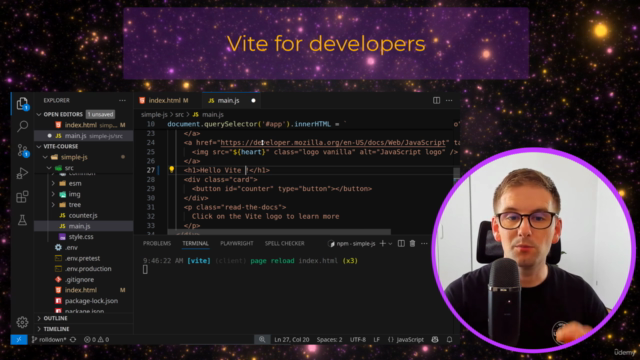Image resolution: width=640 pixels, height=360 pixels.
Task: Expand the img folder
Action: 53,194
